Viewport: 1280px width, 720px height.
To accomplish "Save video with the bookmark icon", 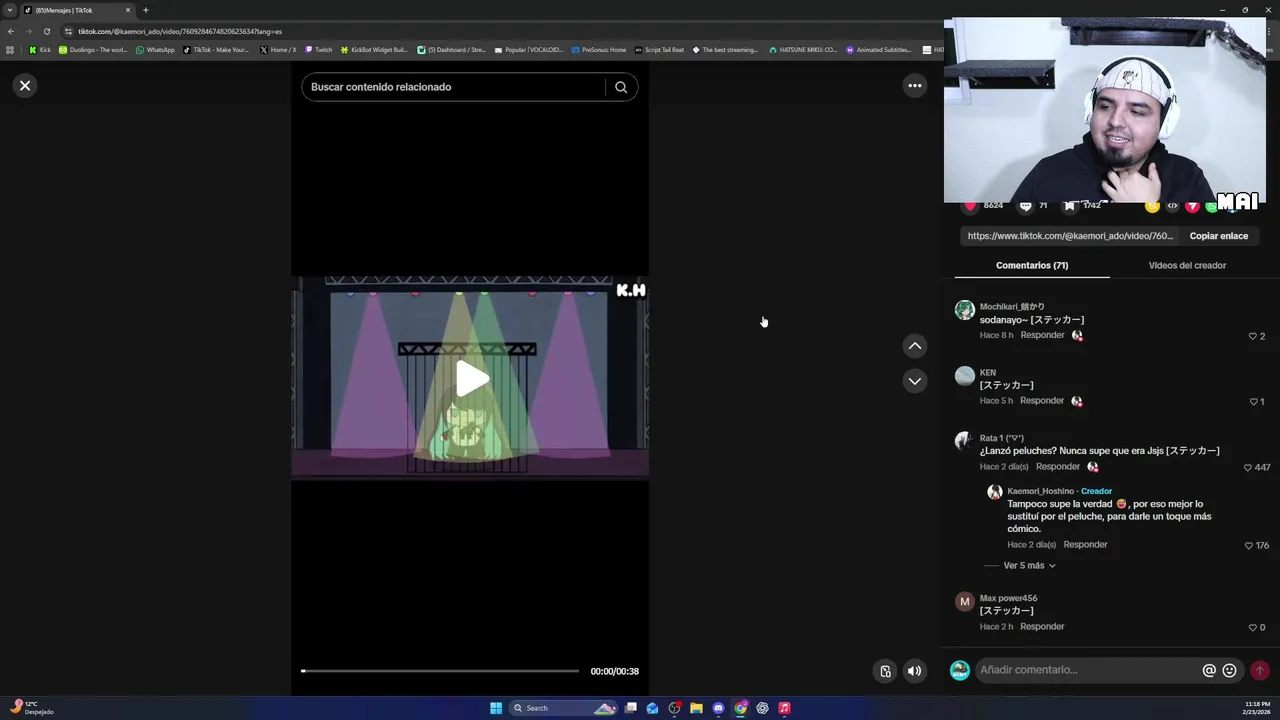I will point(1069,206).
